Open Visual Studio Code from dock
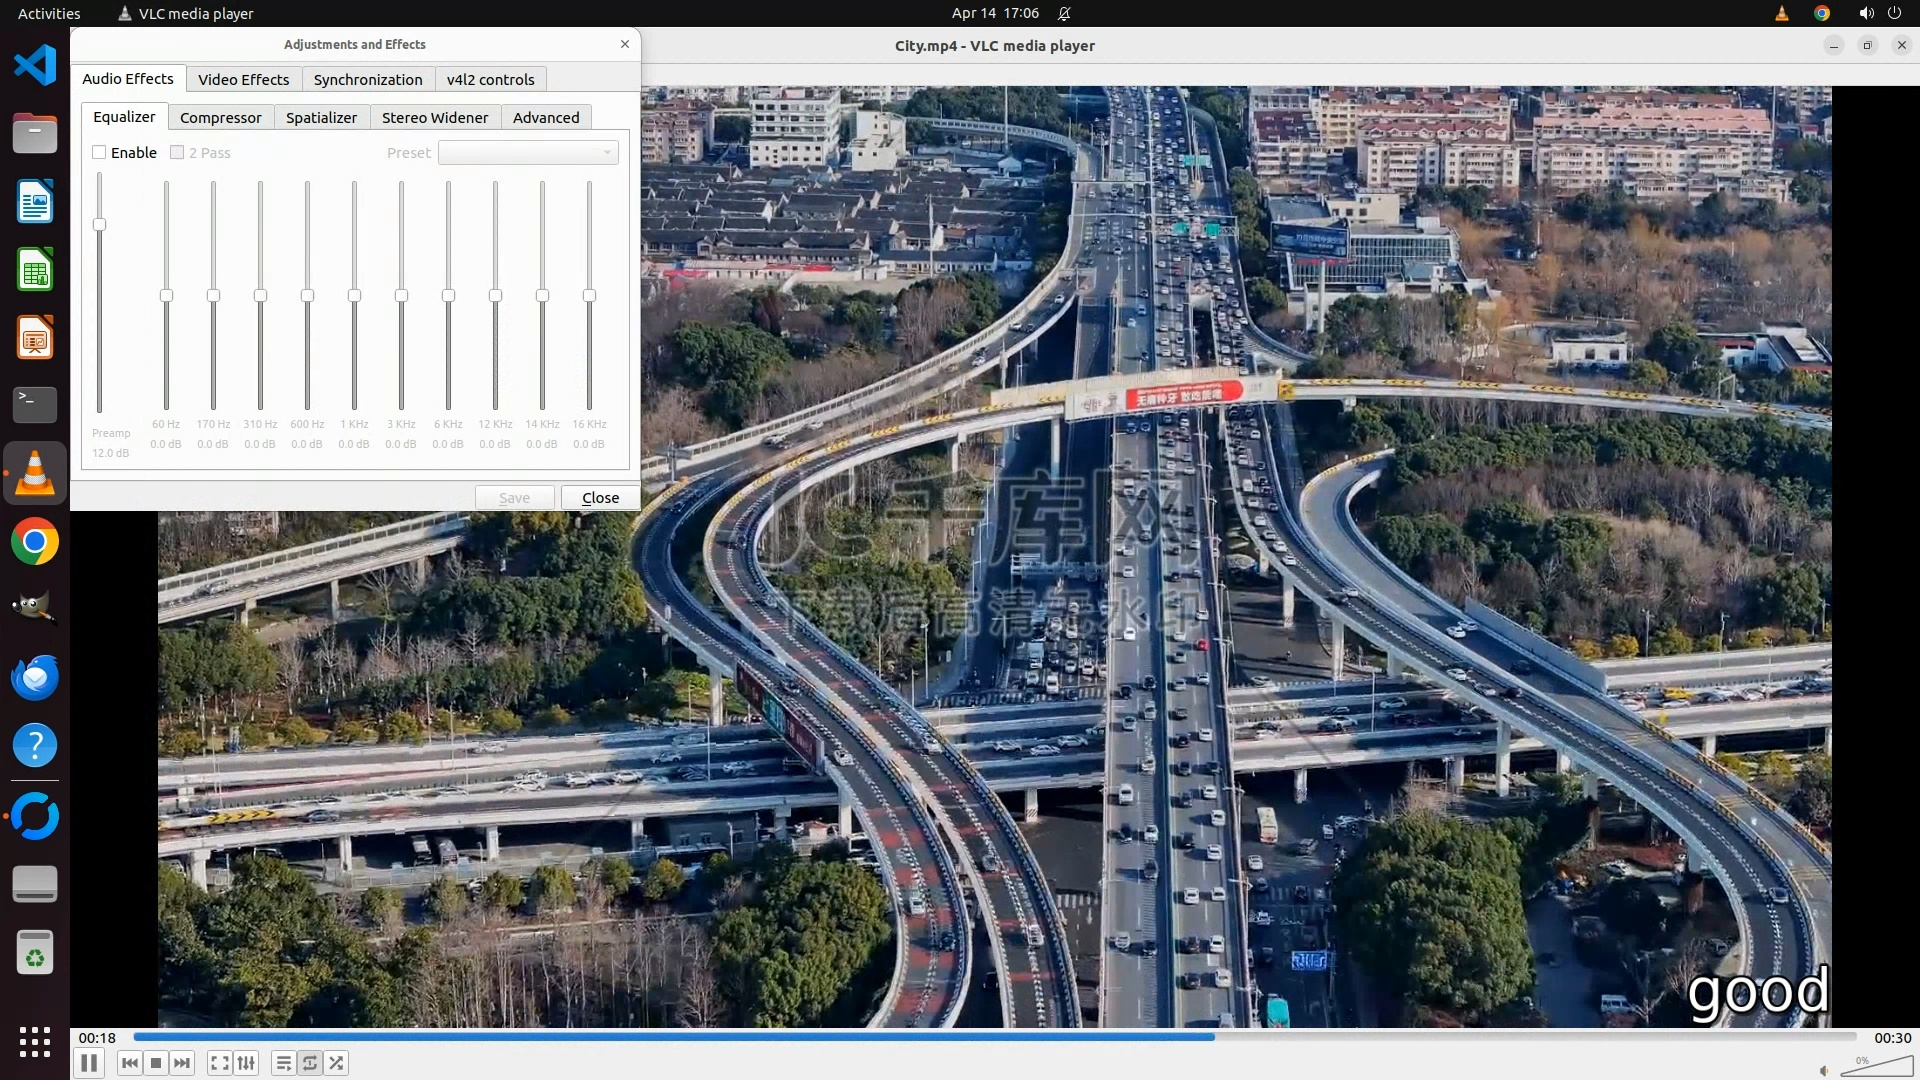Image resolution: width=1920 pixels, height=1080 pixels. click(35, 66)
